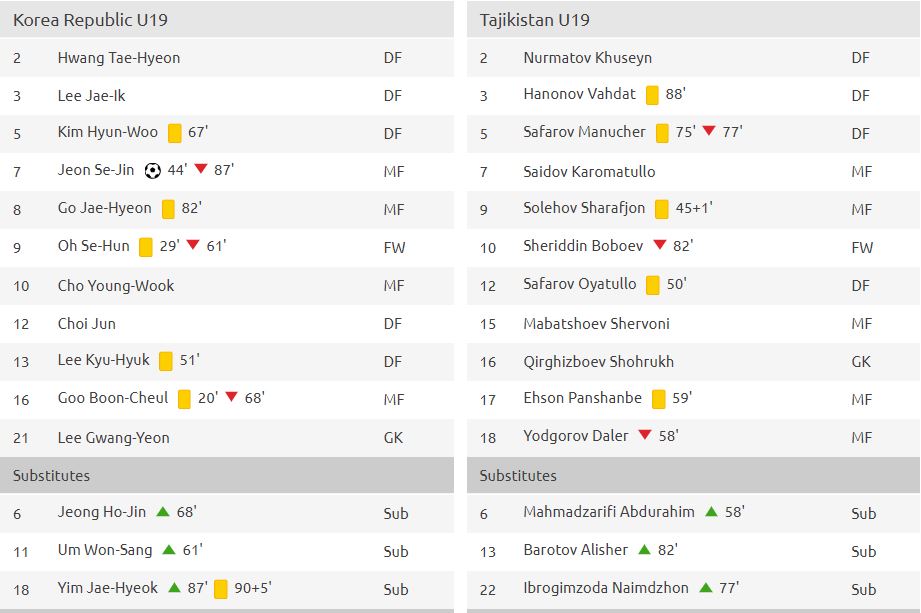Click Solehov Sharafjon's yellow card at 45+1'
The width and height of the screenshot is (921, 613).
661,209
